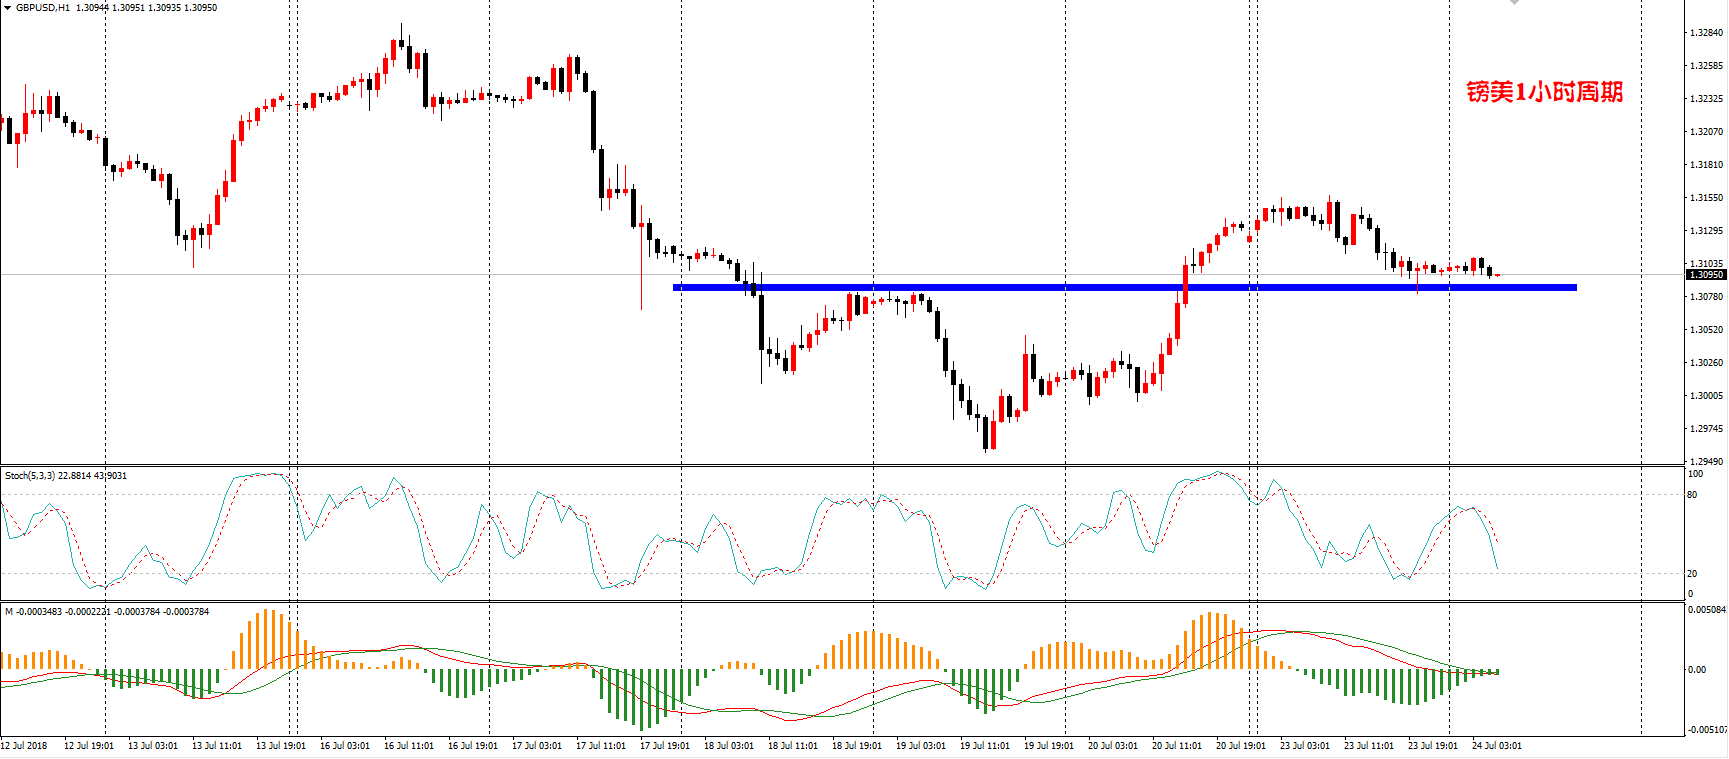Click the gray chart shift triangle marker
This screenshot has width=1729, height=759.
1515,3
